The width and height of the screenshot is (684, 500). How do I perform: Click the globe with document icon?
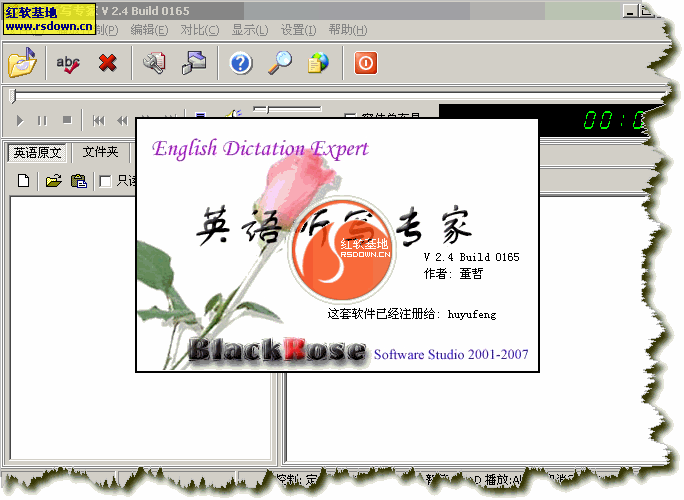tap(318, 64)
